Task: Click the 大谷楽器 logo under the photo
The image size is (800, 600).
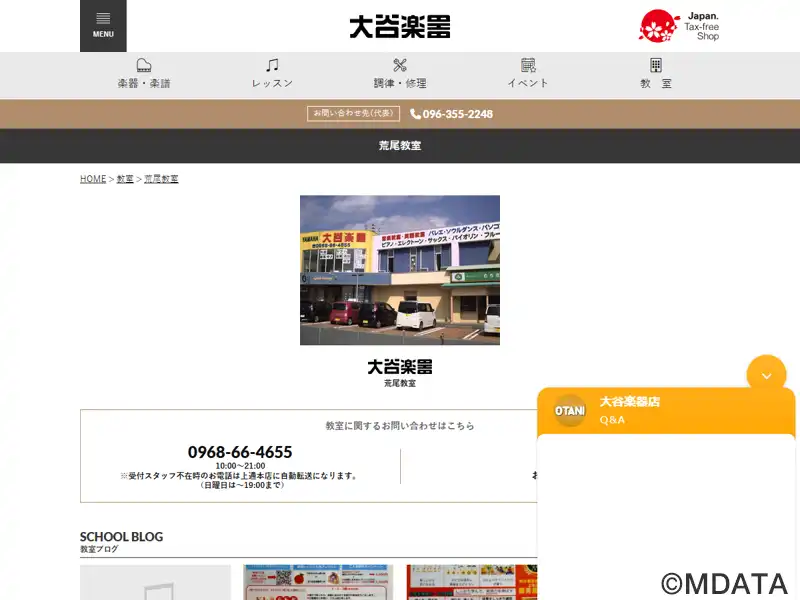Action: click(400, 367)
